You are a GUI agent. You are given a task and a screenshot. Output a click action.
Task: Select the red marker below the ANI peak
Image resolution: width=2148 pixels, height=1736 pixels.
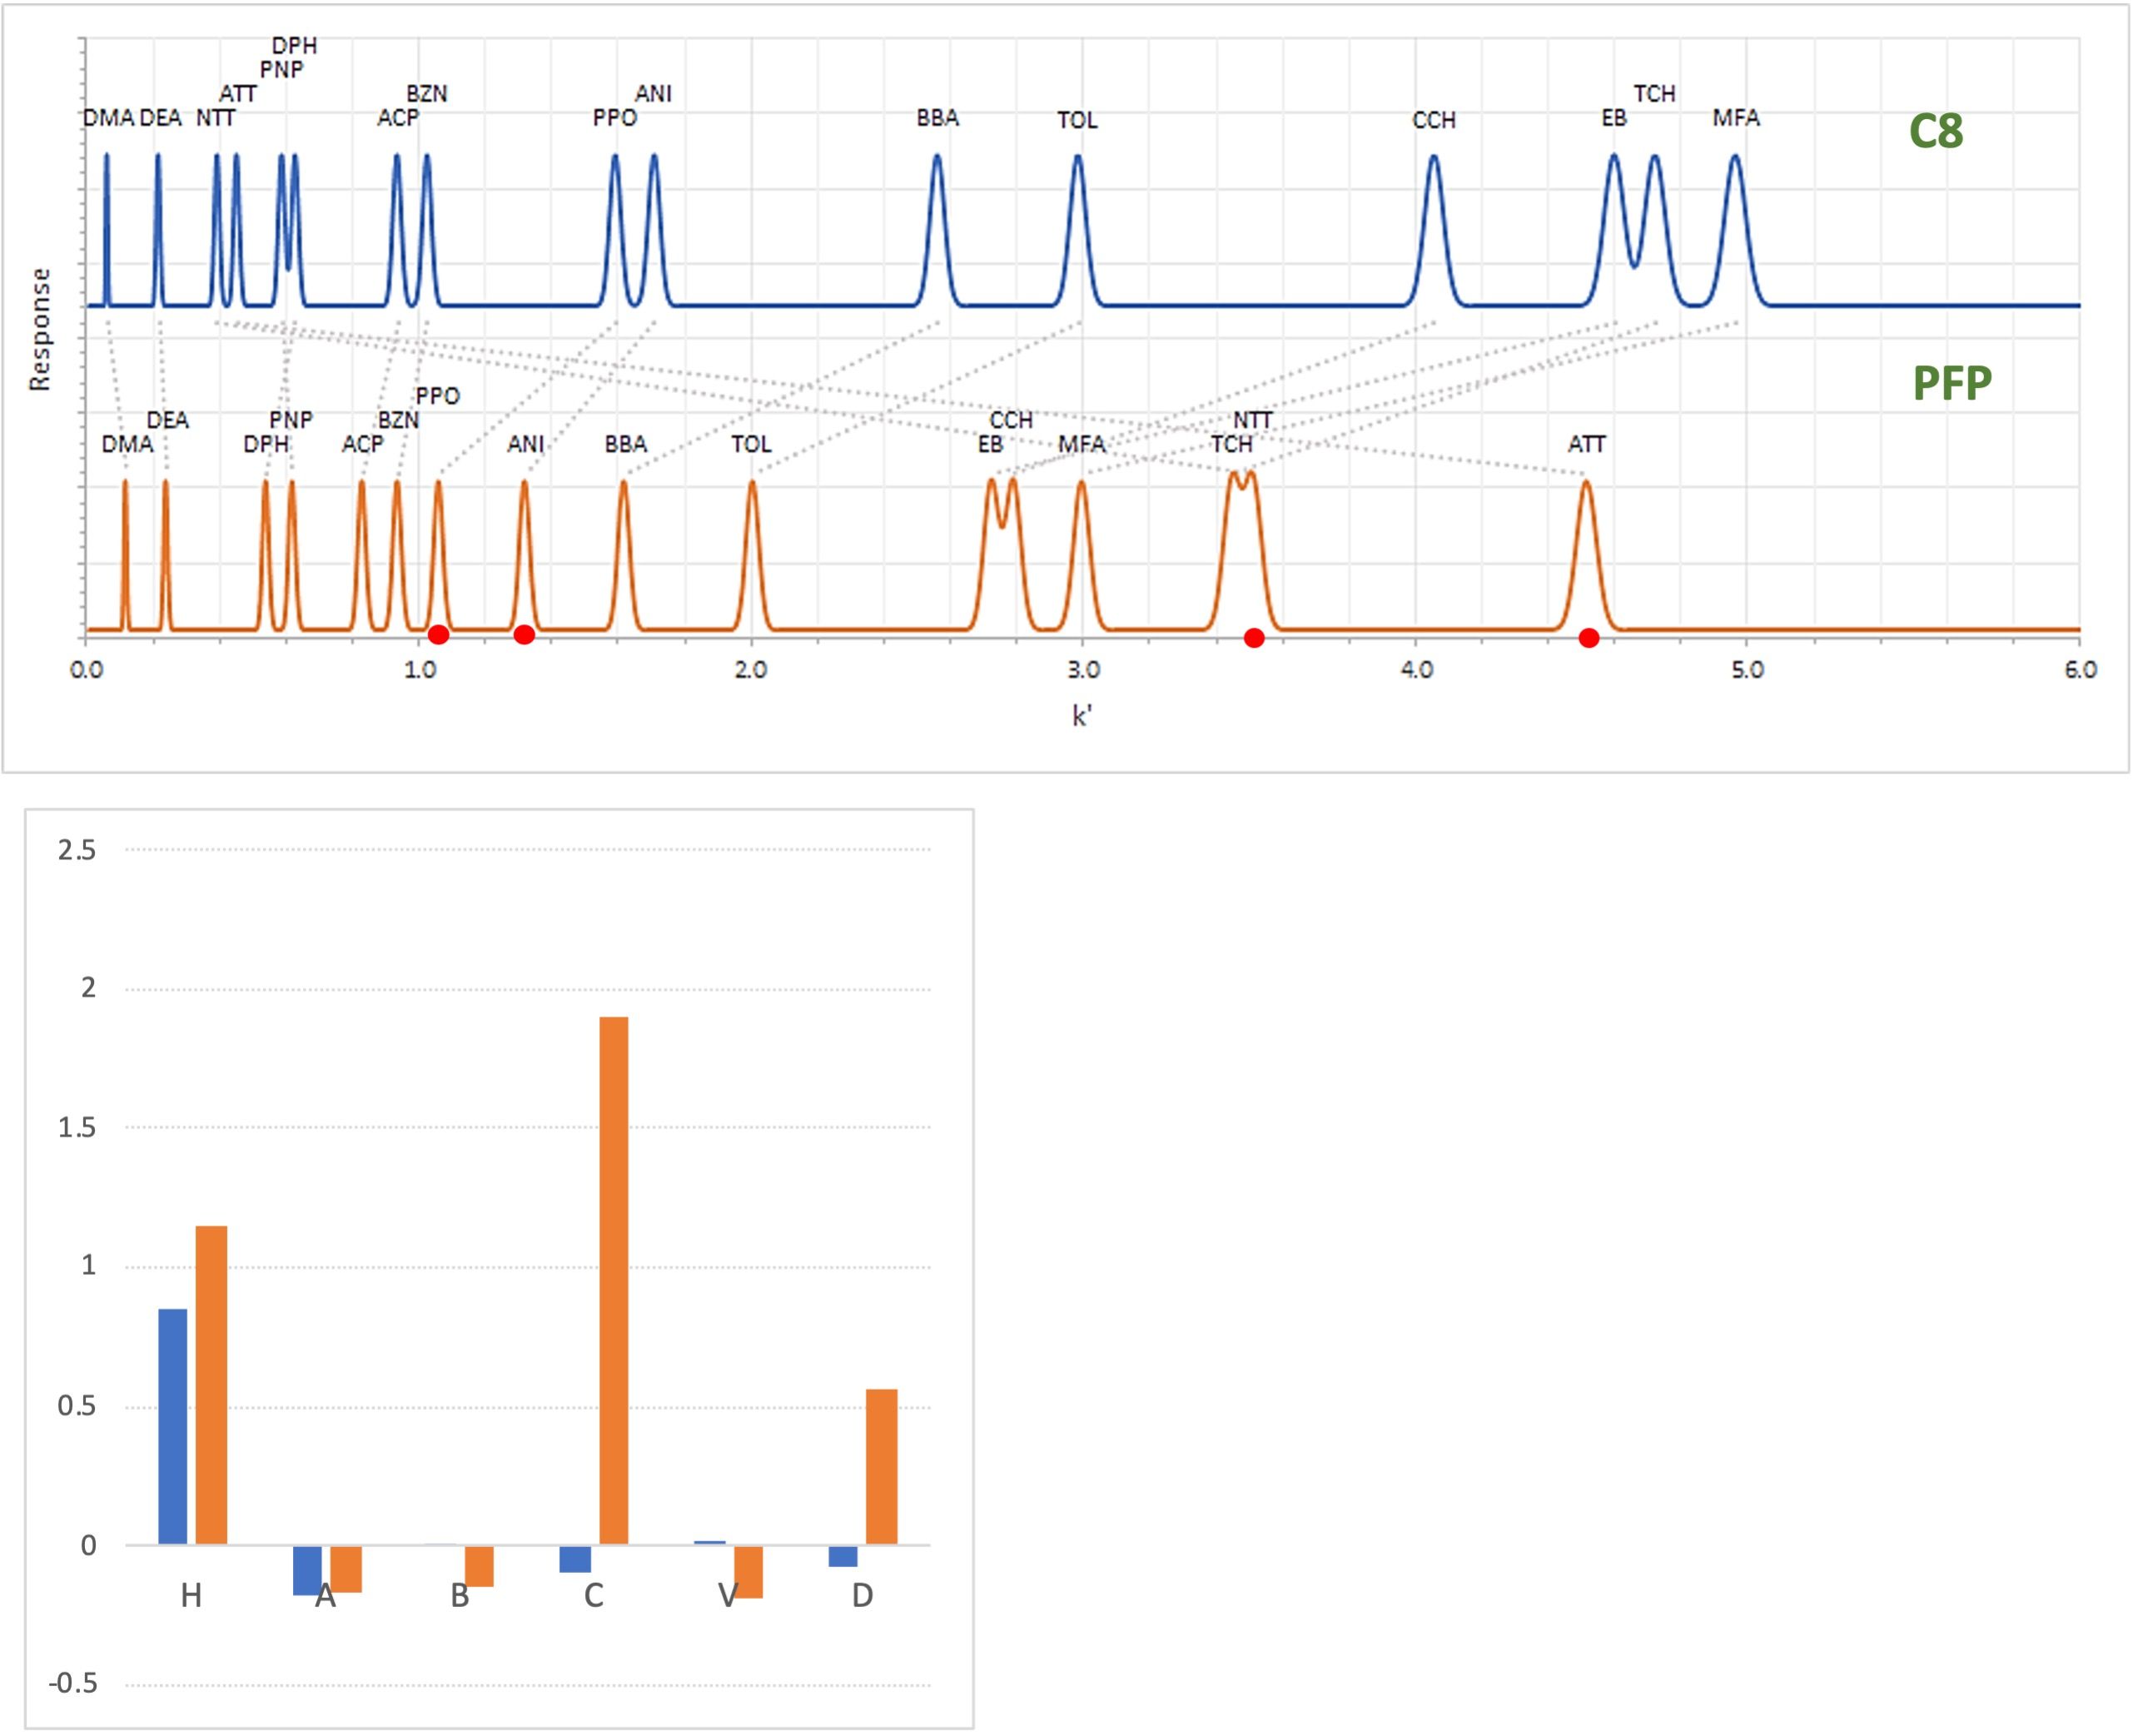[524, 635]
